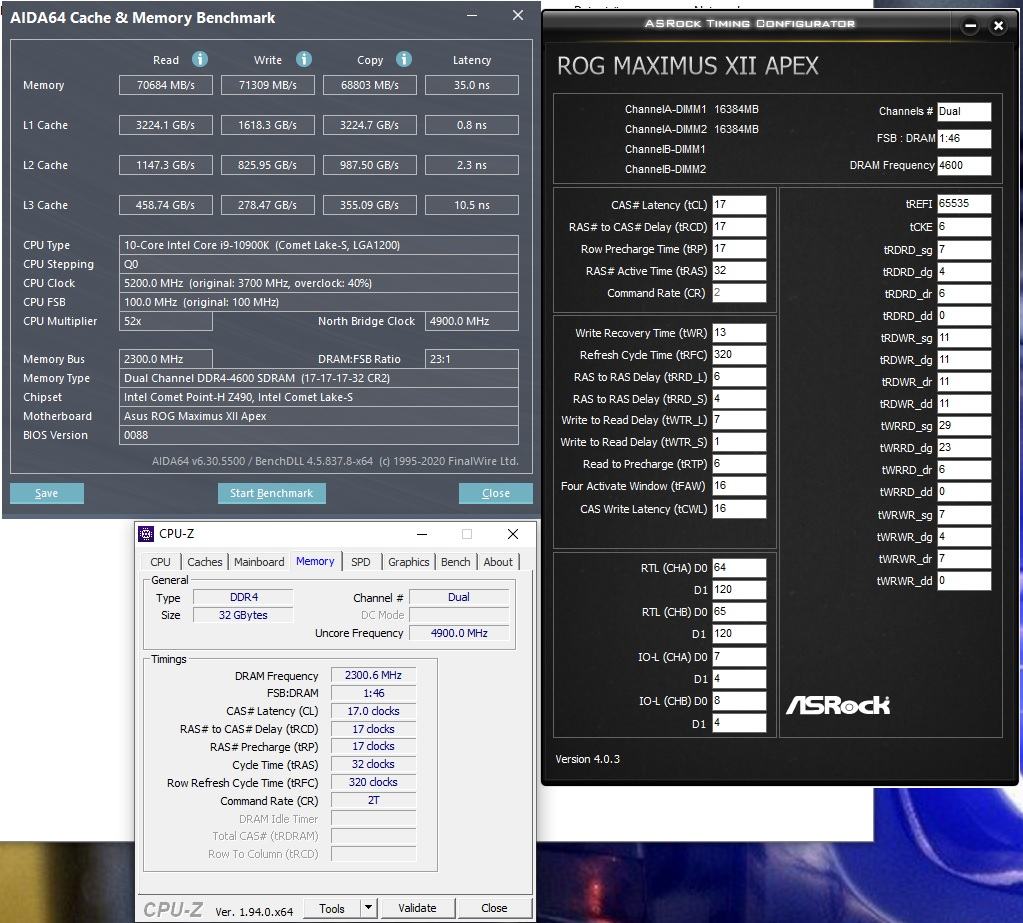Click the FSB : DRAM ratio field in ASRock
The image size is (1023, 923).
pyautogui.click(x=964, y=138)
